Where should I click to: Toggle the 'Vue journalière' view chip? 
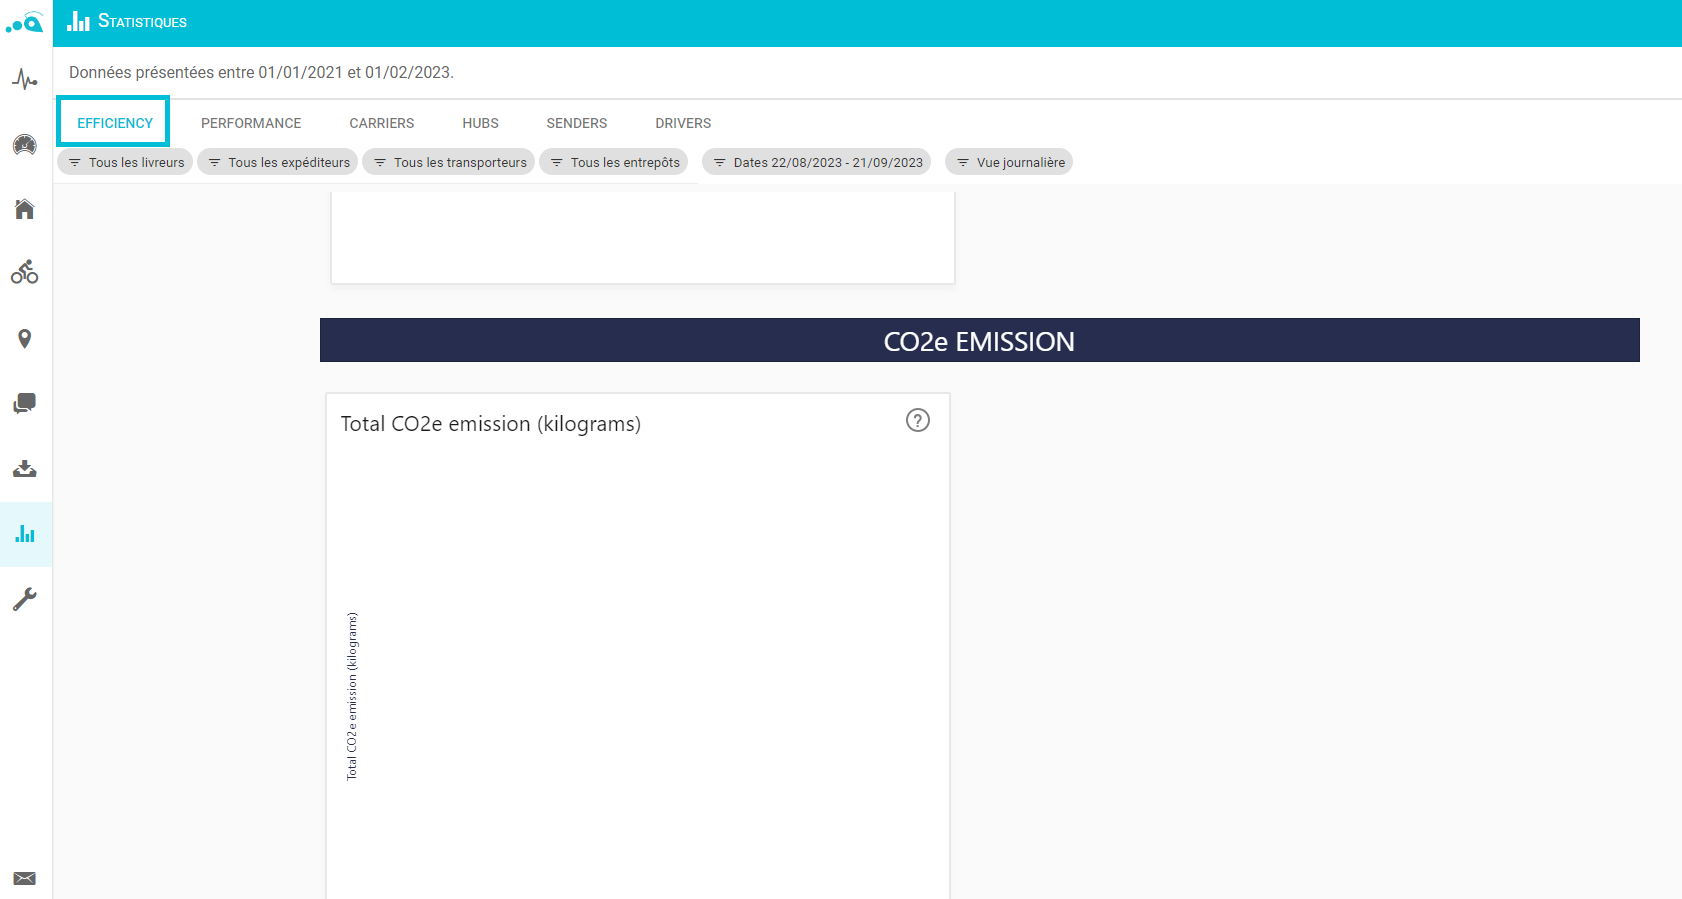[1009, 162]
